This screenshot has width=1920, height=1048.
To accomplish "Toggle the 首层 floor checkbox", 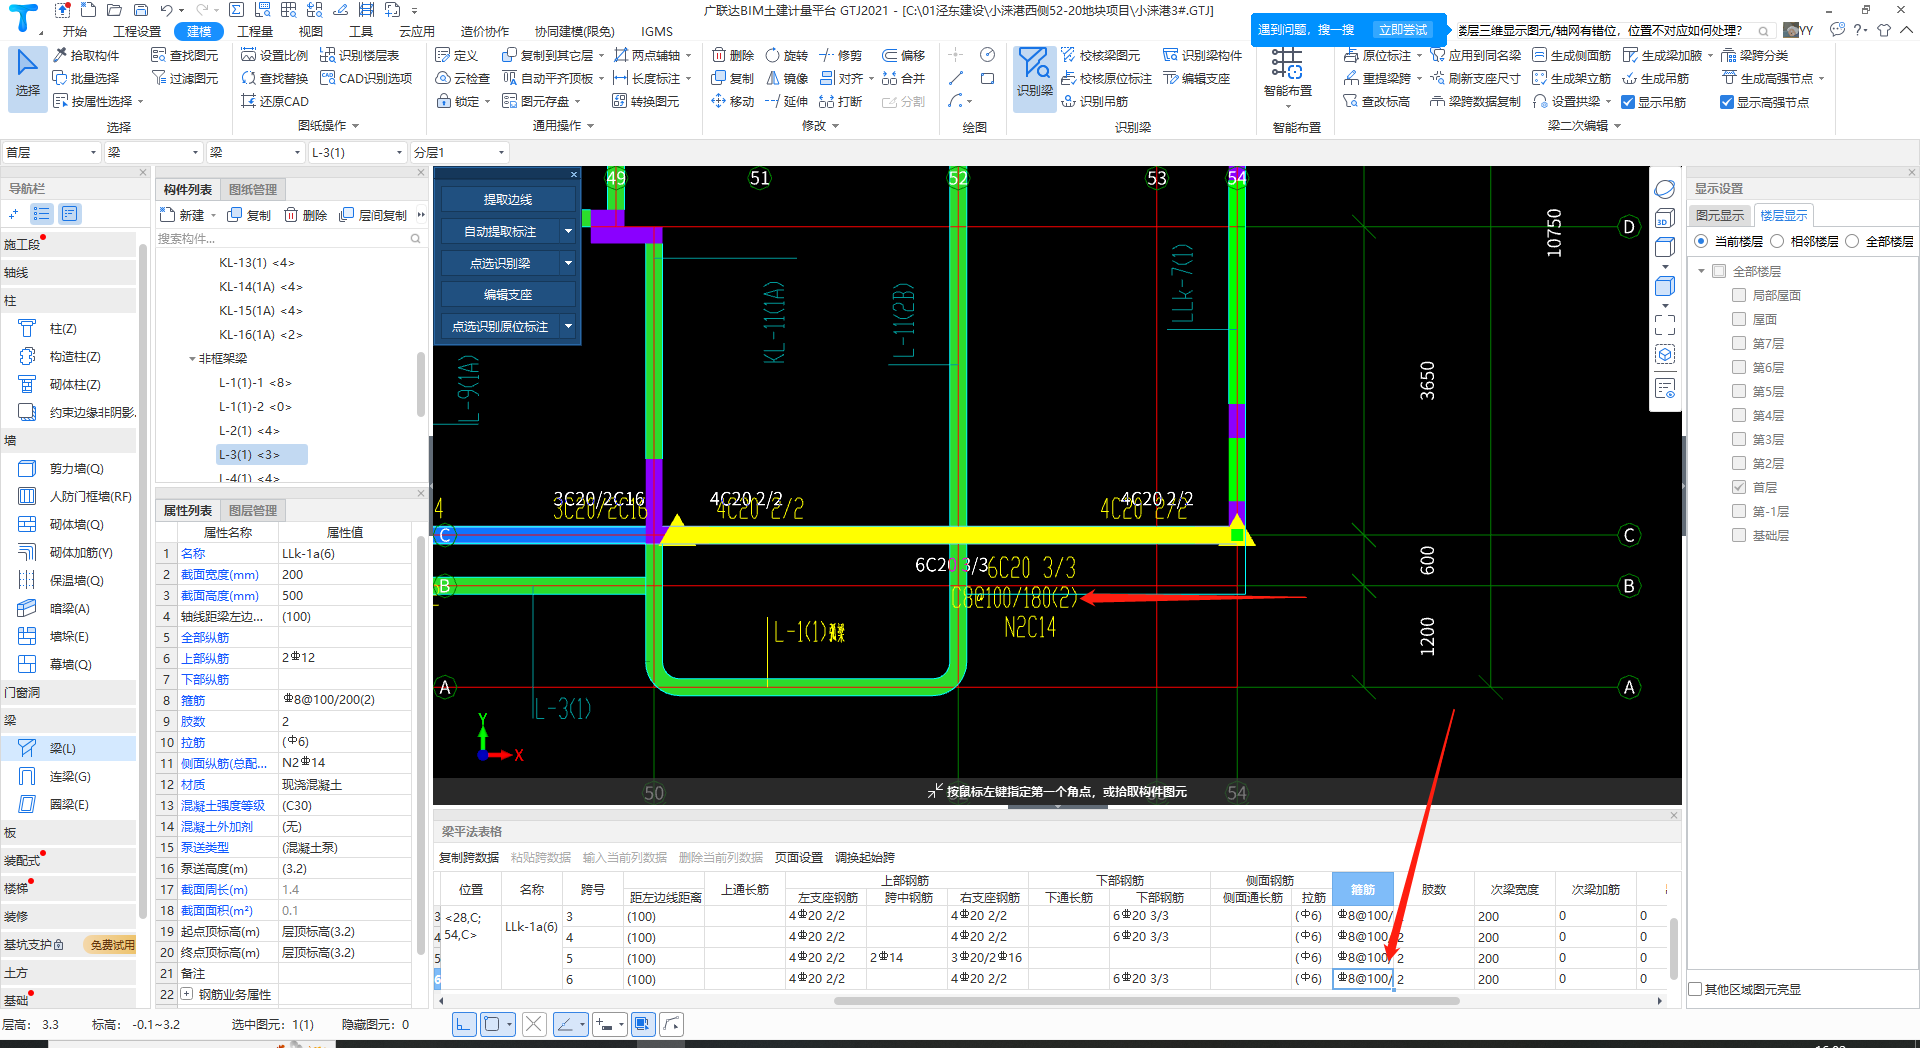I will coord(1739,487).
